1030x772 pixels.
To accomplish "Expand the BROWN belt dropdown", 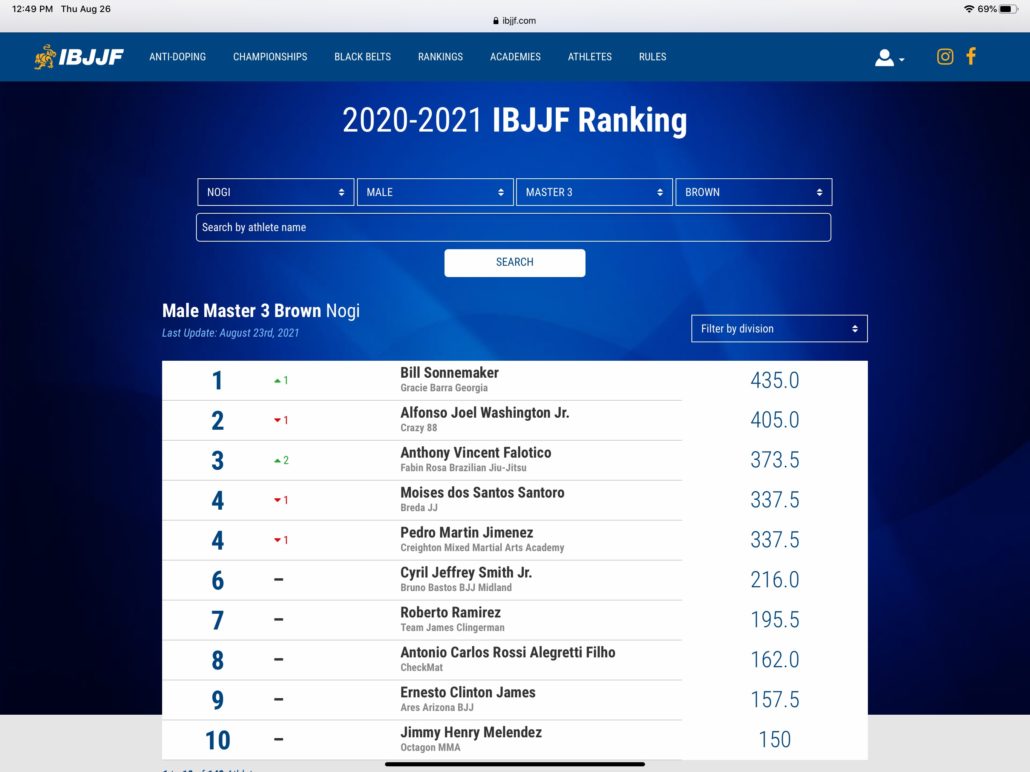I will tap(753, 192).
